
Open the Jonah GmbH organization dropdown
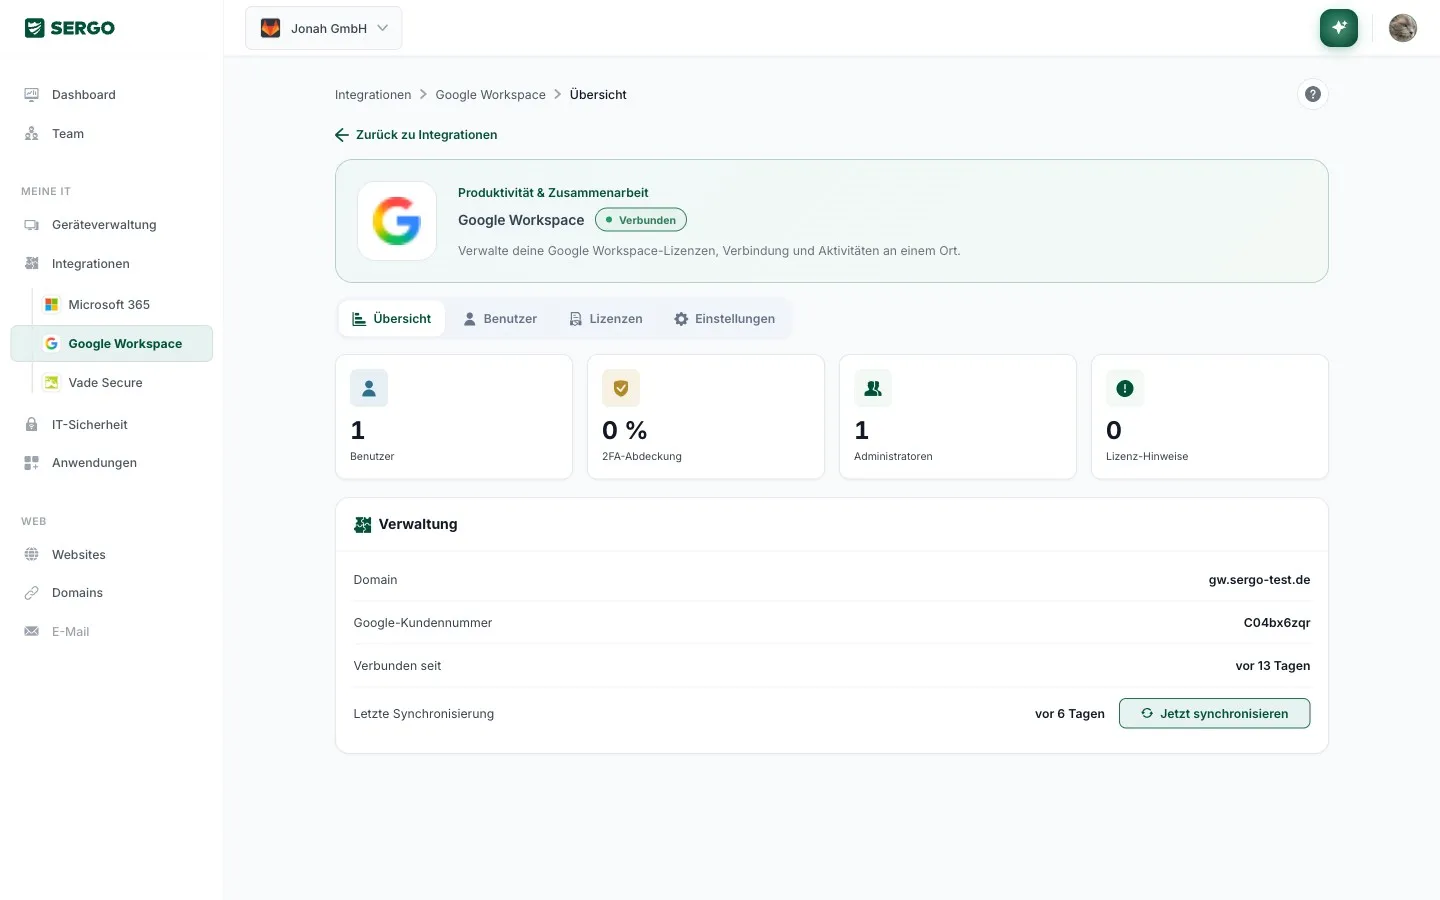coord(323,28)
